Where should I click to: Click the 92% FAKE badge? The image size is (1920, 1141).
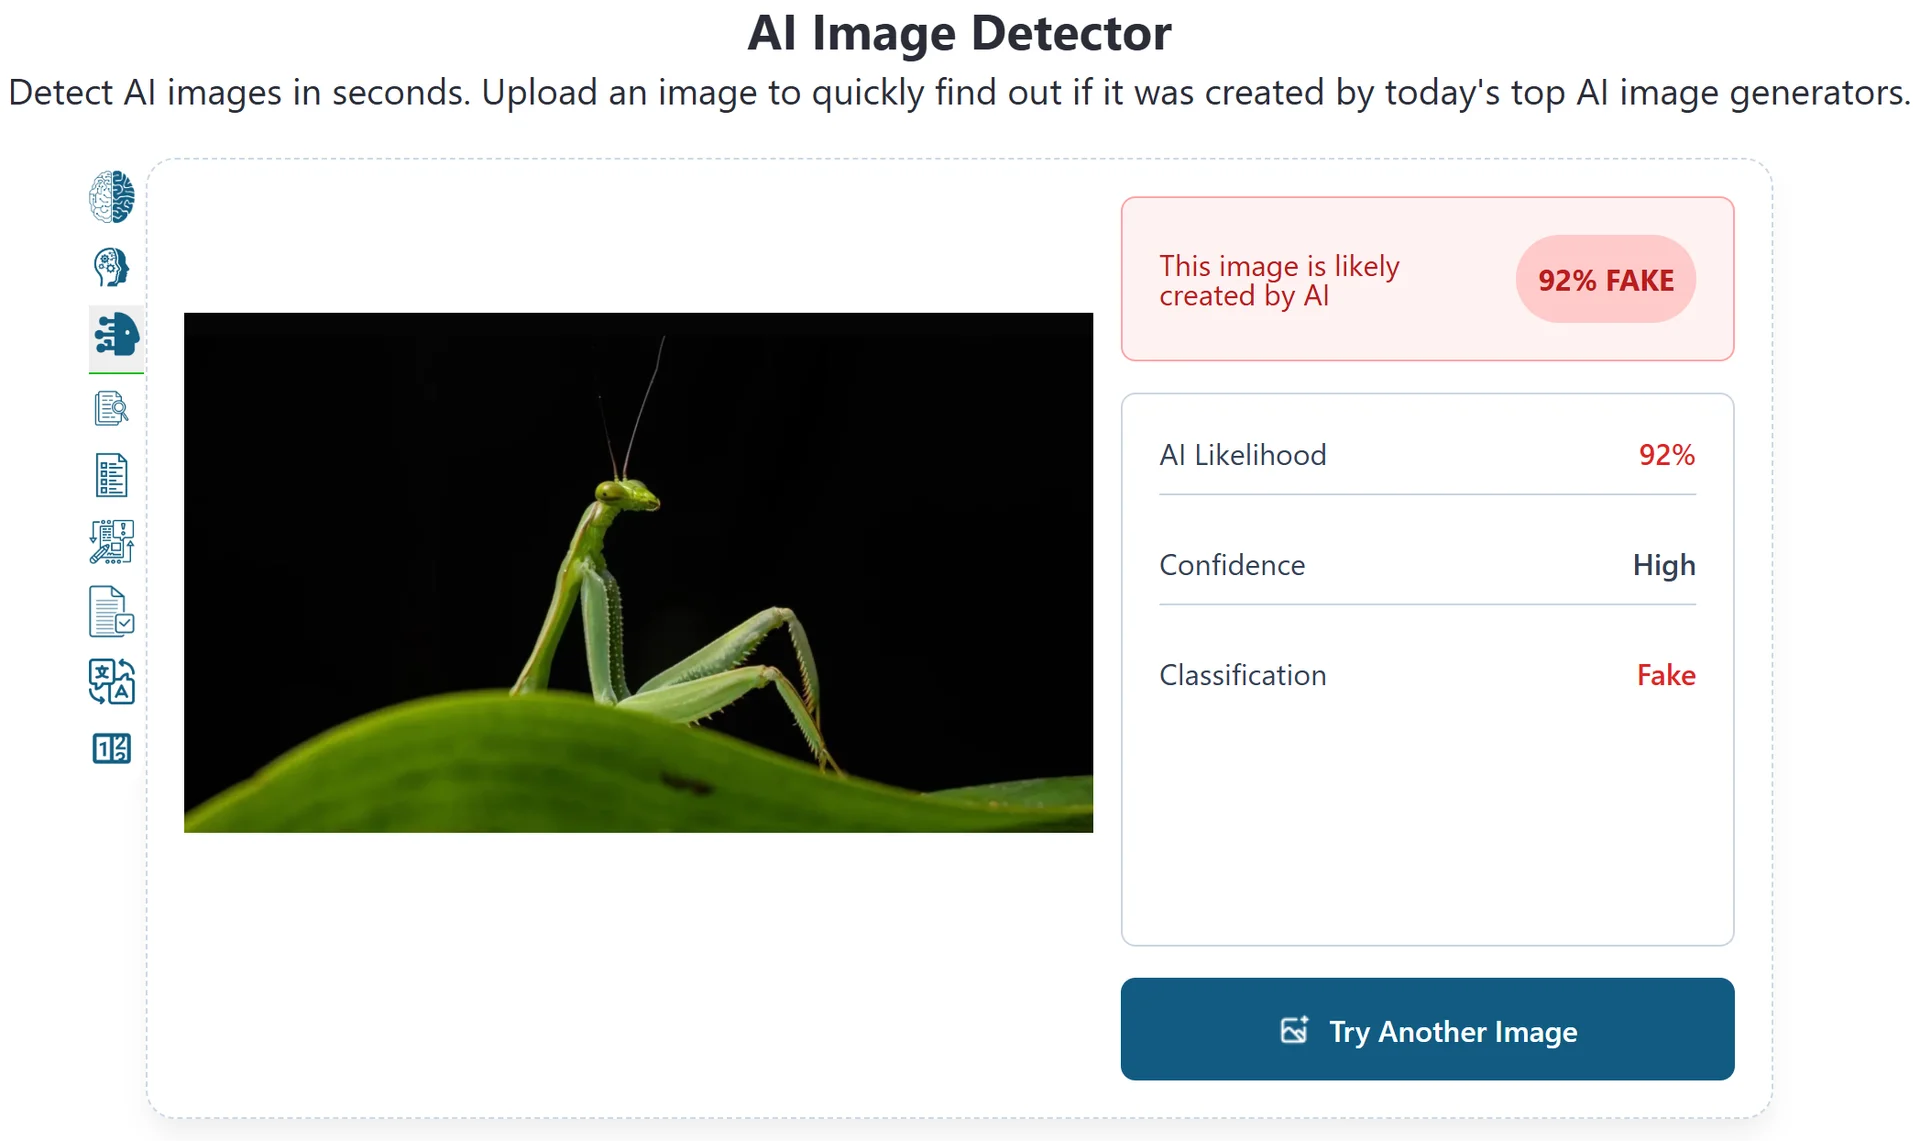tap(1605, 280)
